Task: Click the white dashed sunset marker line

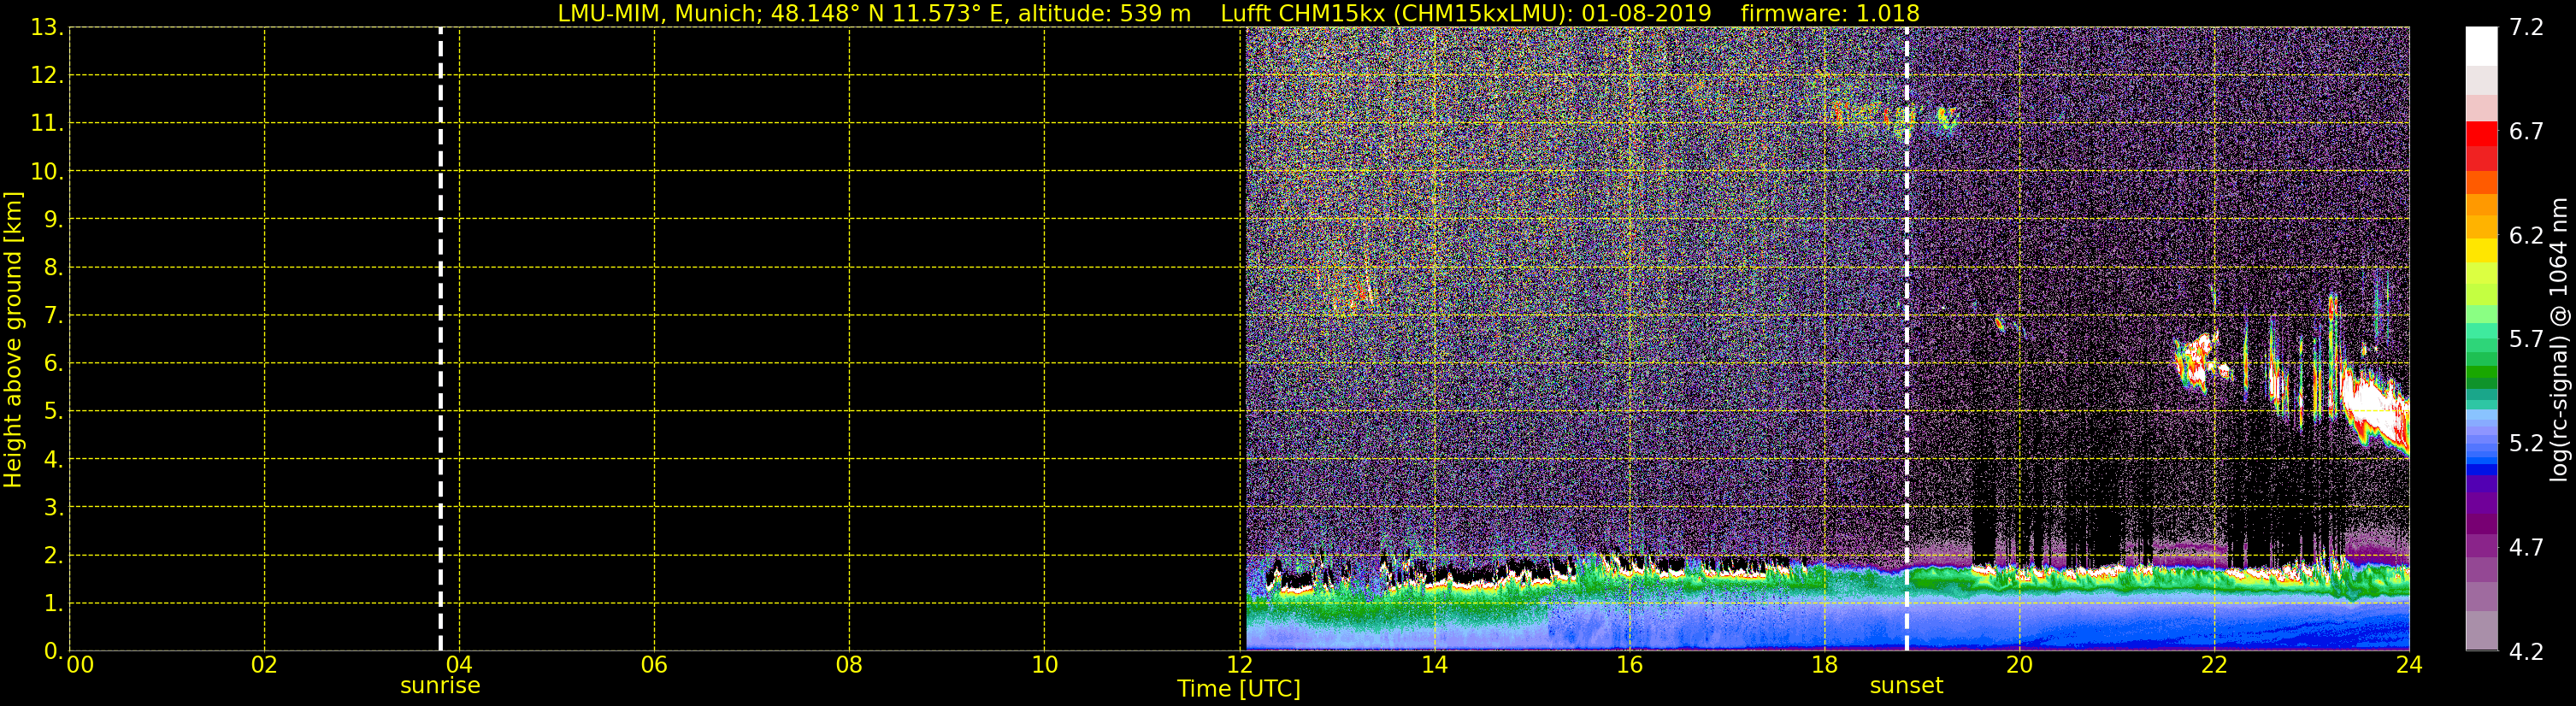Action: click(1906, 339)
